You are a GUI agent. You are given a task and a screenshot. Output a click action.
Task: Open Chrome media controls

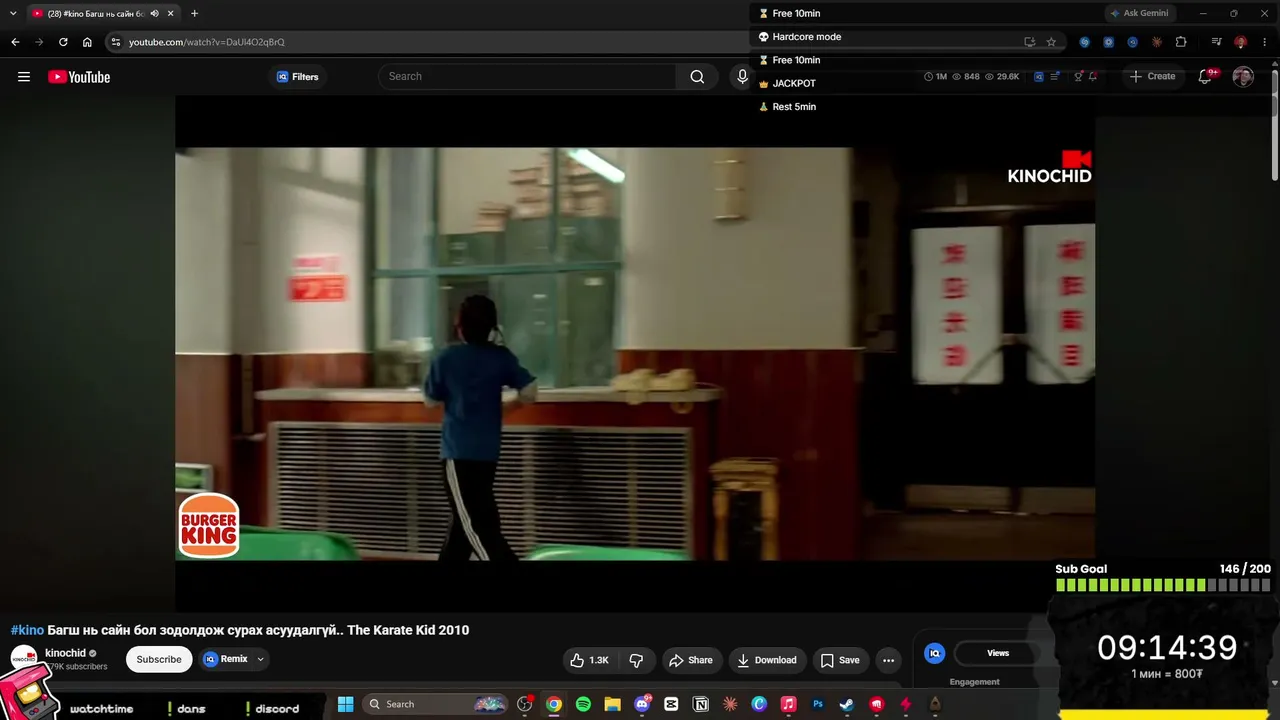pyautogui.click(x=1216, y=42)
